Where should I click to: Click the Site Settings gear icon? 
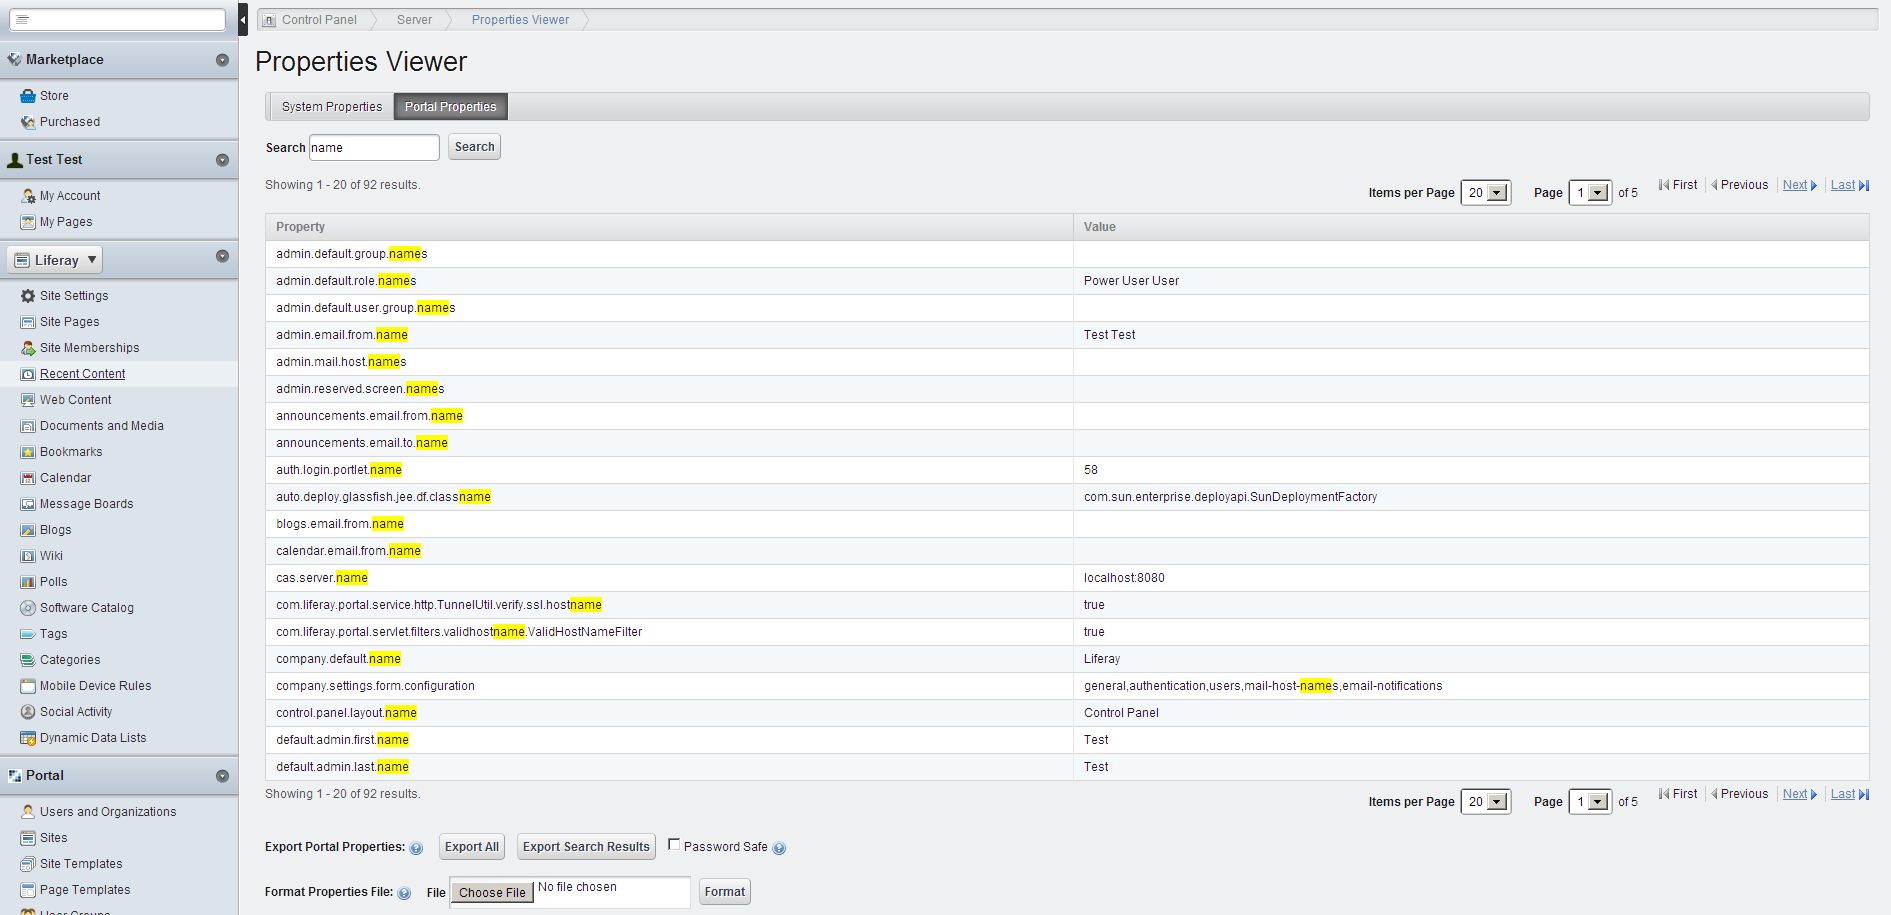pos(28,296)
